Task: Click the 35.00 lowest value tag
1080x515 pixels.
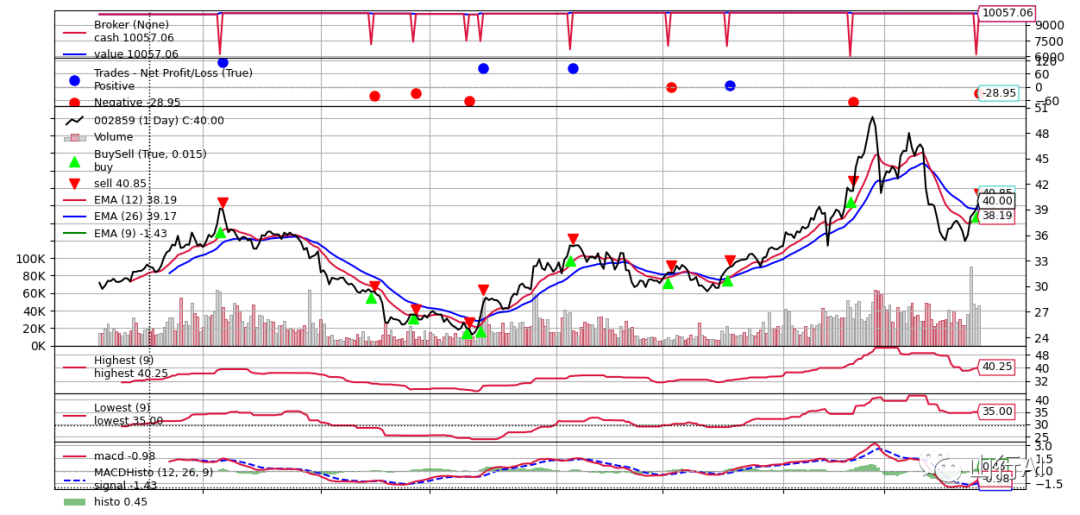Action: [997, 412]
